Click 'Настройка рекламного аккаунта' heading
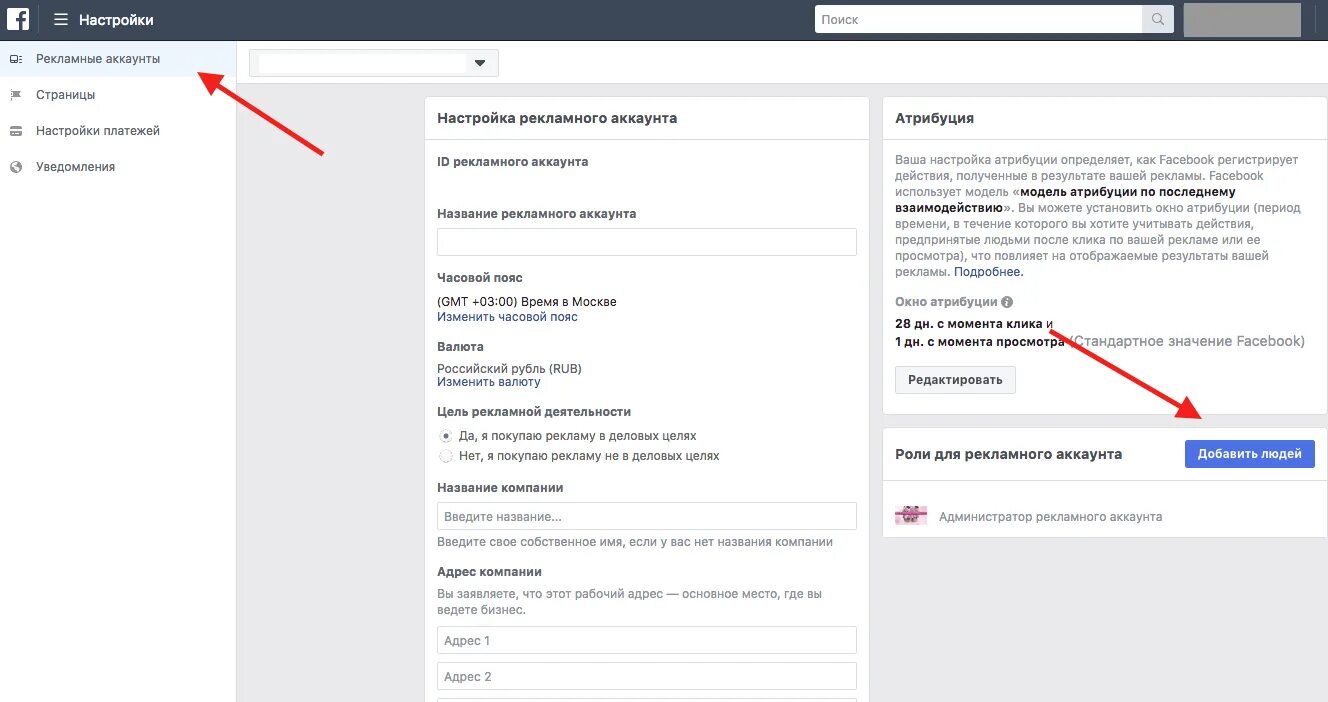 557,118
